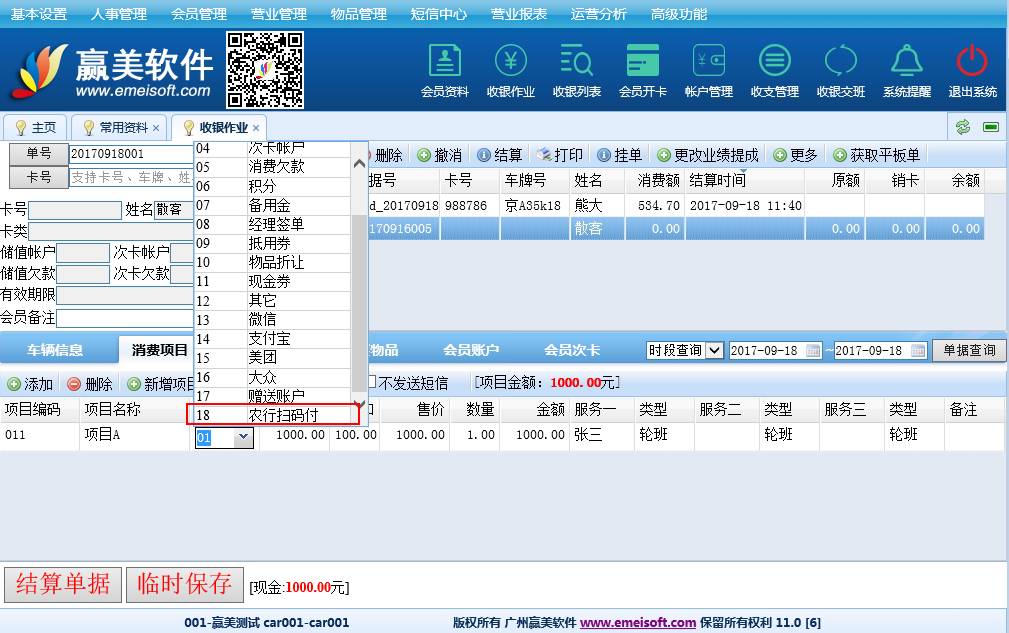
Task: Open 系统提醒 bell notification icon
Action: click(906, 62)
